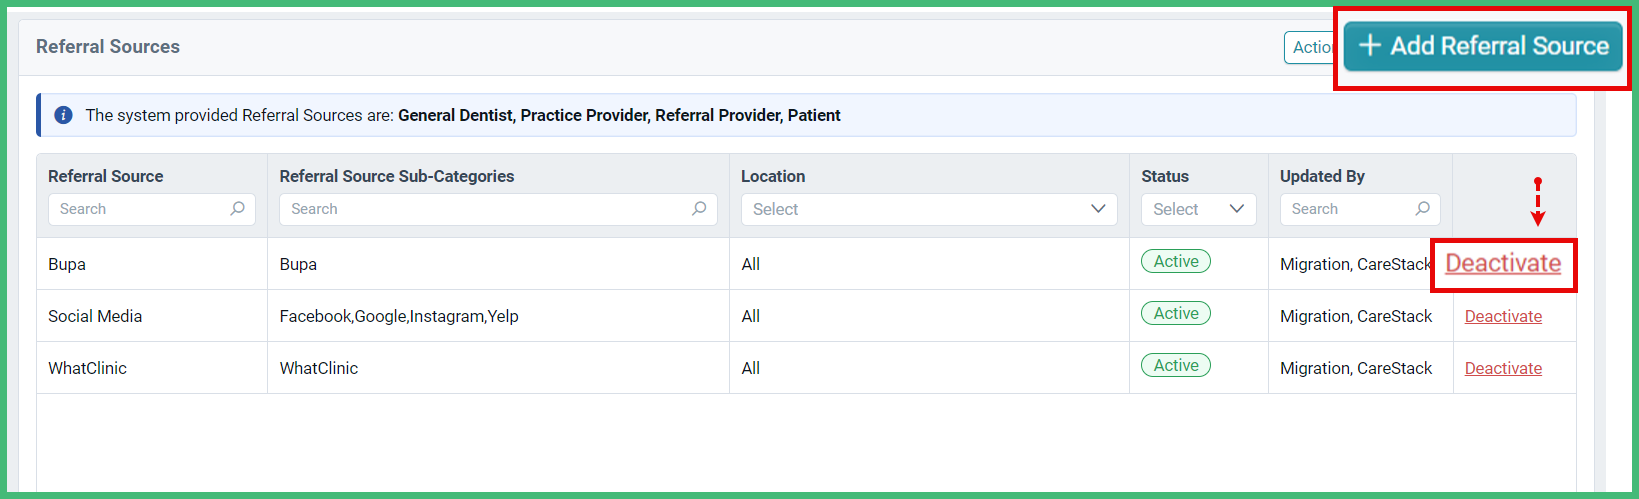Focus the Referral Source search field

pyautogui.click(x=152, y=209)
